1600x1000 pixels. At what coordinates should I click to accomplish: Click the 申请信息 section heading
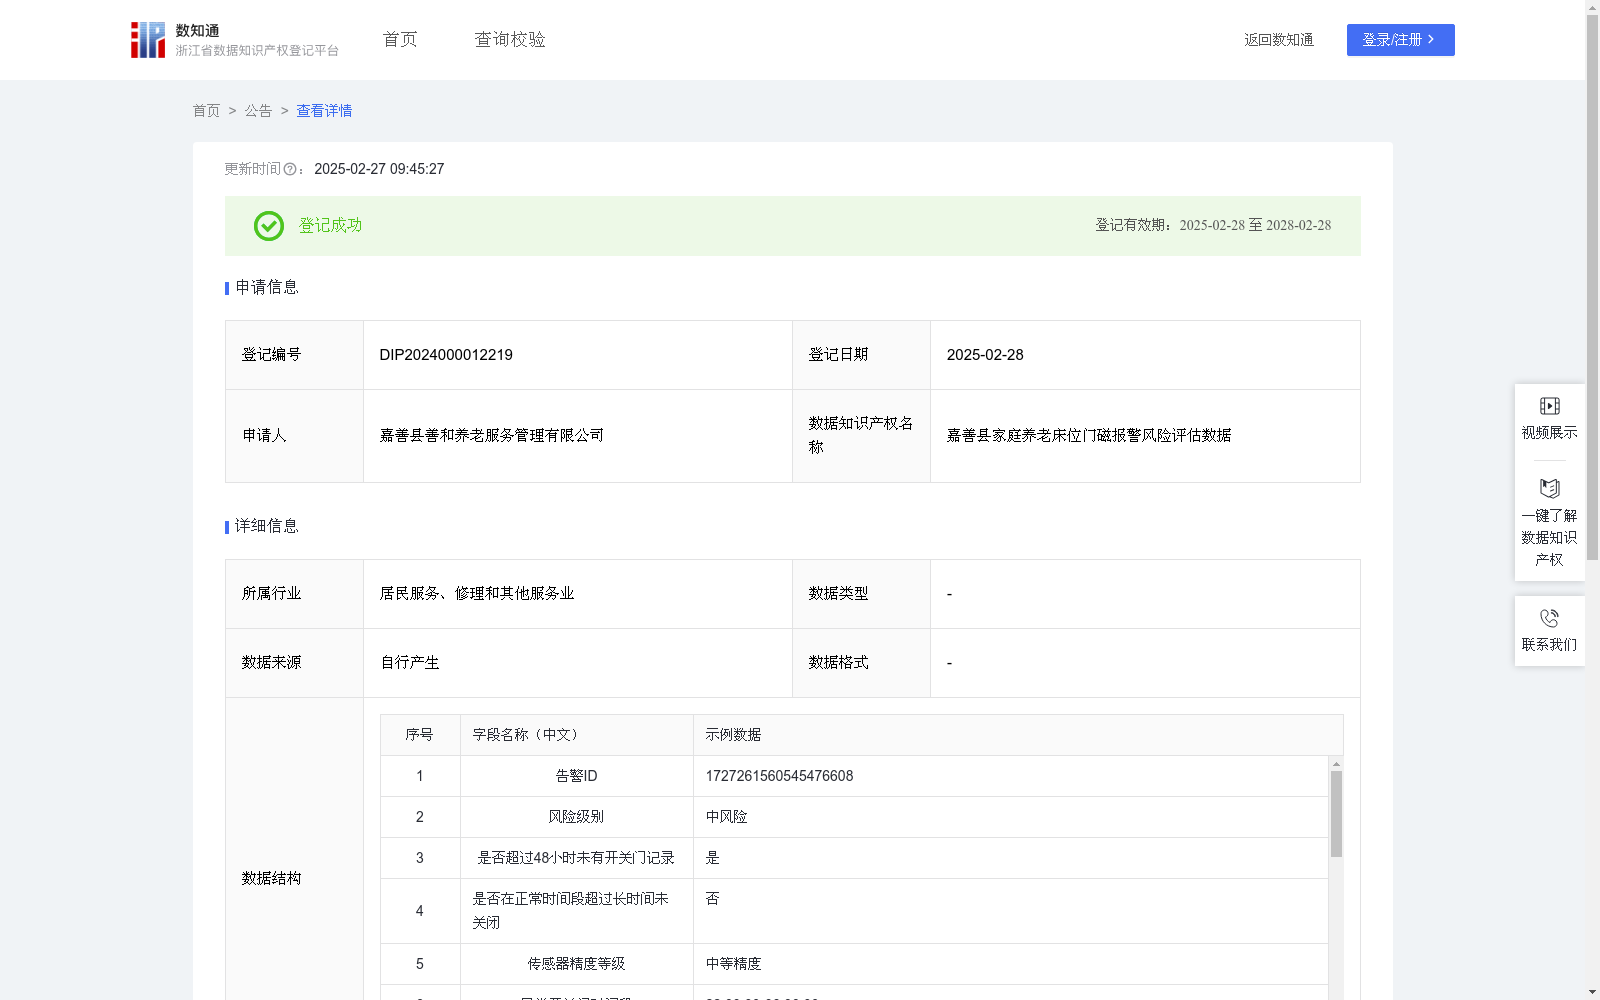(266, 288)
